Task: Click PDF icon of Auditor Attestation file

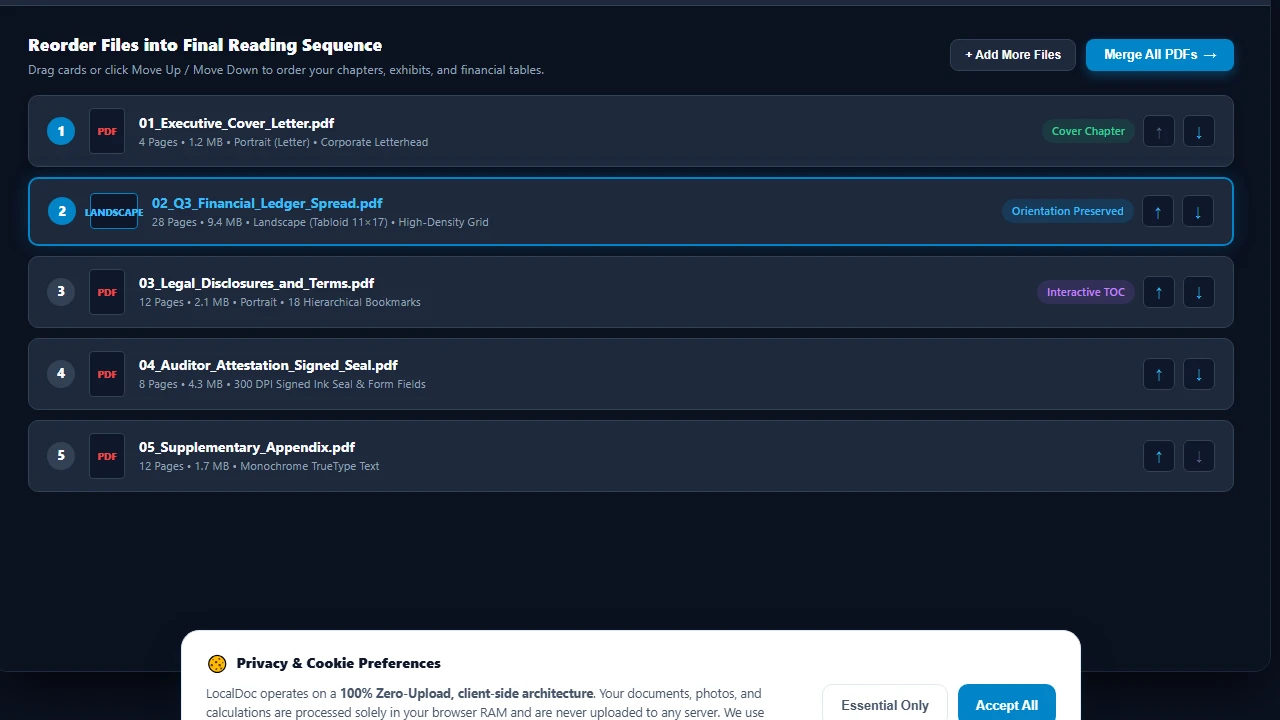Action: tap(107, 374)
